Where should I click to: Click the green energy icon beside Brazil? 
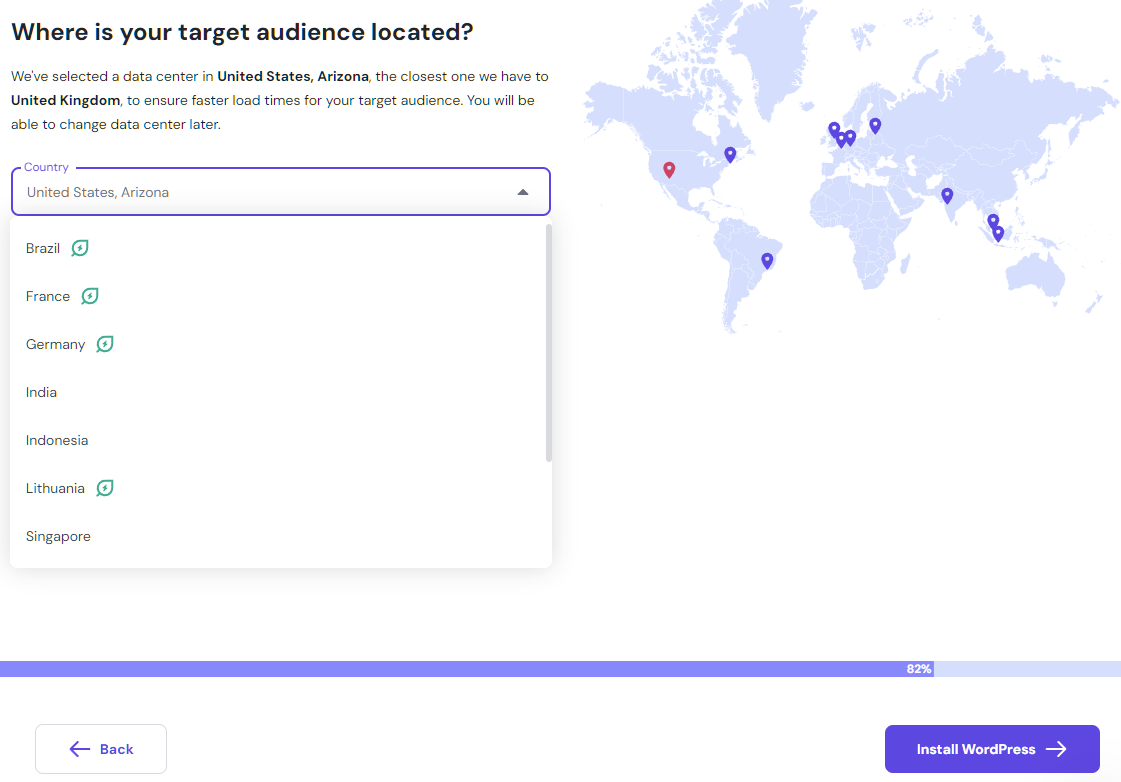tap(80, 248)
